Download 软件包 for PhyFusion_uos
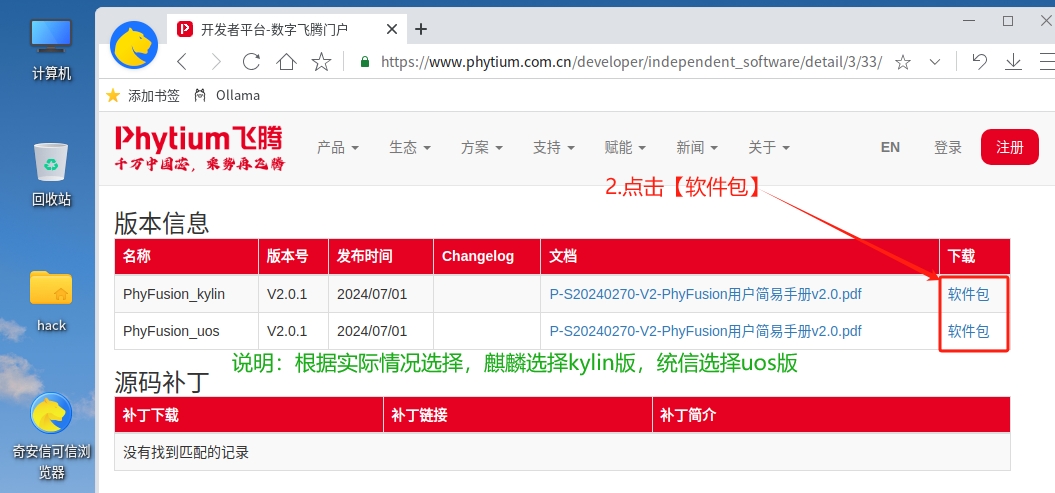This screenshot has height=493, width=1055. click(968, 331)
